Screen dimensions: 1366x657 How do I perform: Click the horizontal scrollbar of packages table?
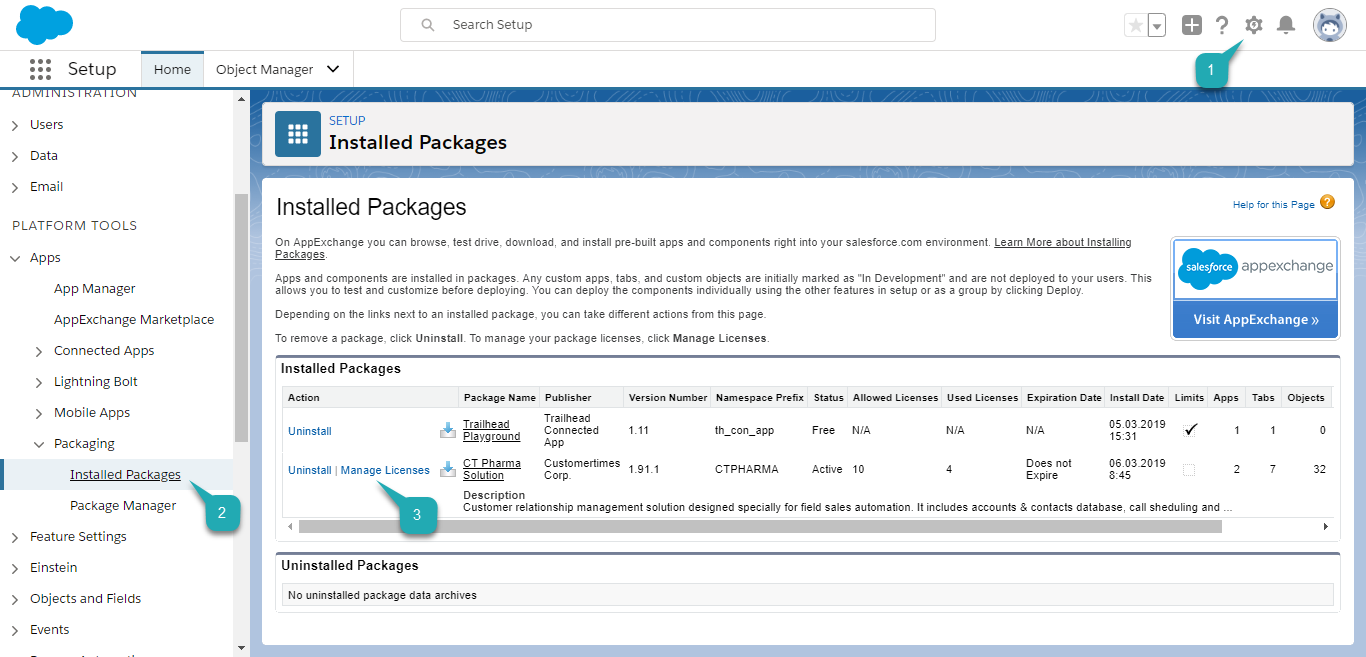click(760, 526)
